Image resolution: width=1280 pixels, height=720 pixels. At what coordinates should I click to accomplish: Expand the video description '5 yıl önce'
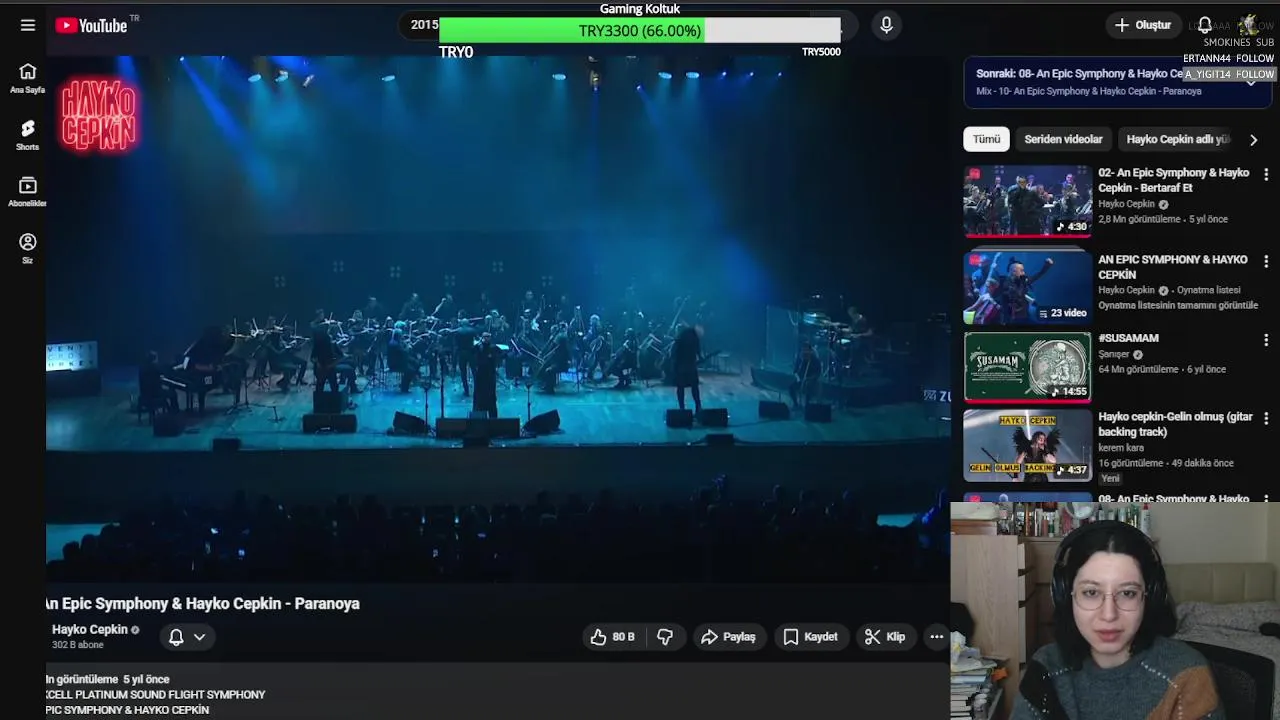[146, 679]
